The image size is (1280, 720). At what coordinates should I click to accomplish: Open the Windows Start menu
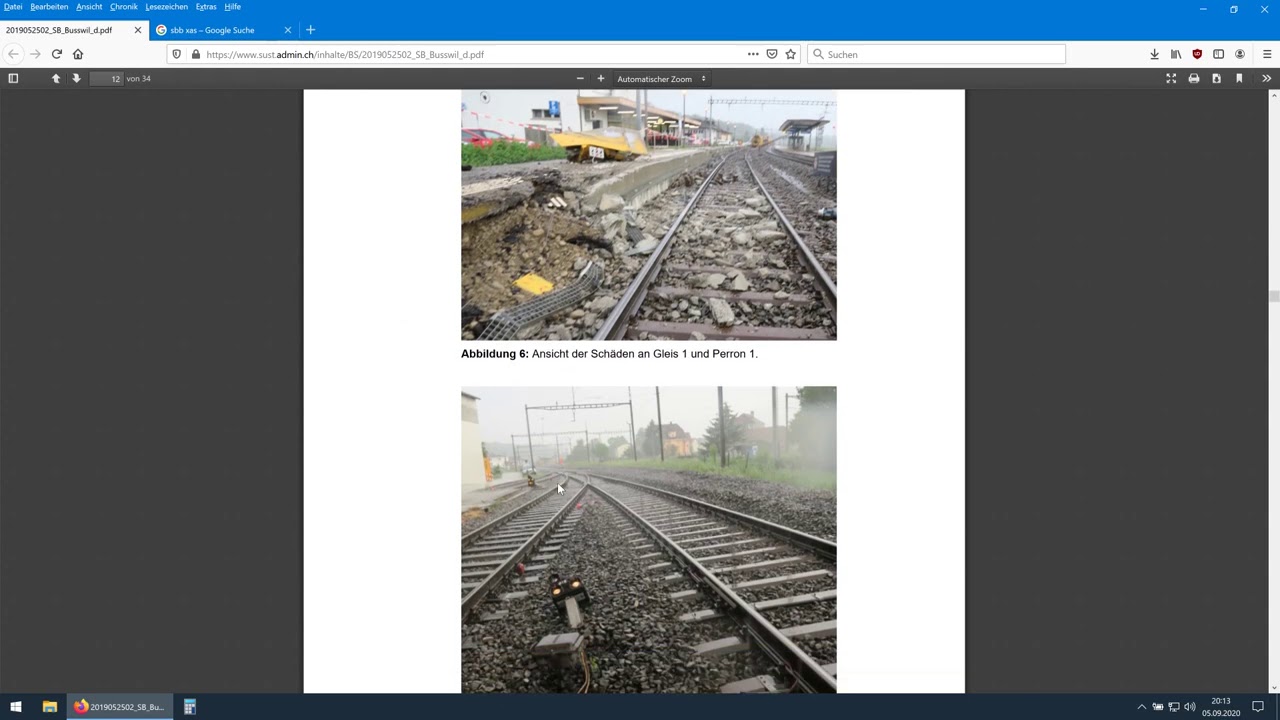tap(15, 707)
